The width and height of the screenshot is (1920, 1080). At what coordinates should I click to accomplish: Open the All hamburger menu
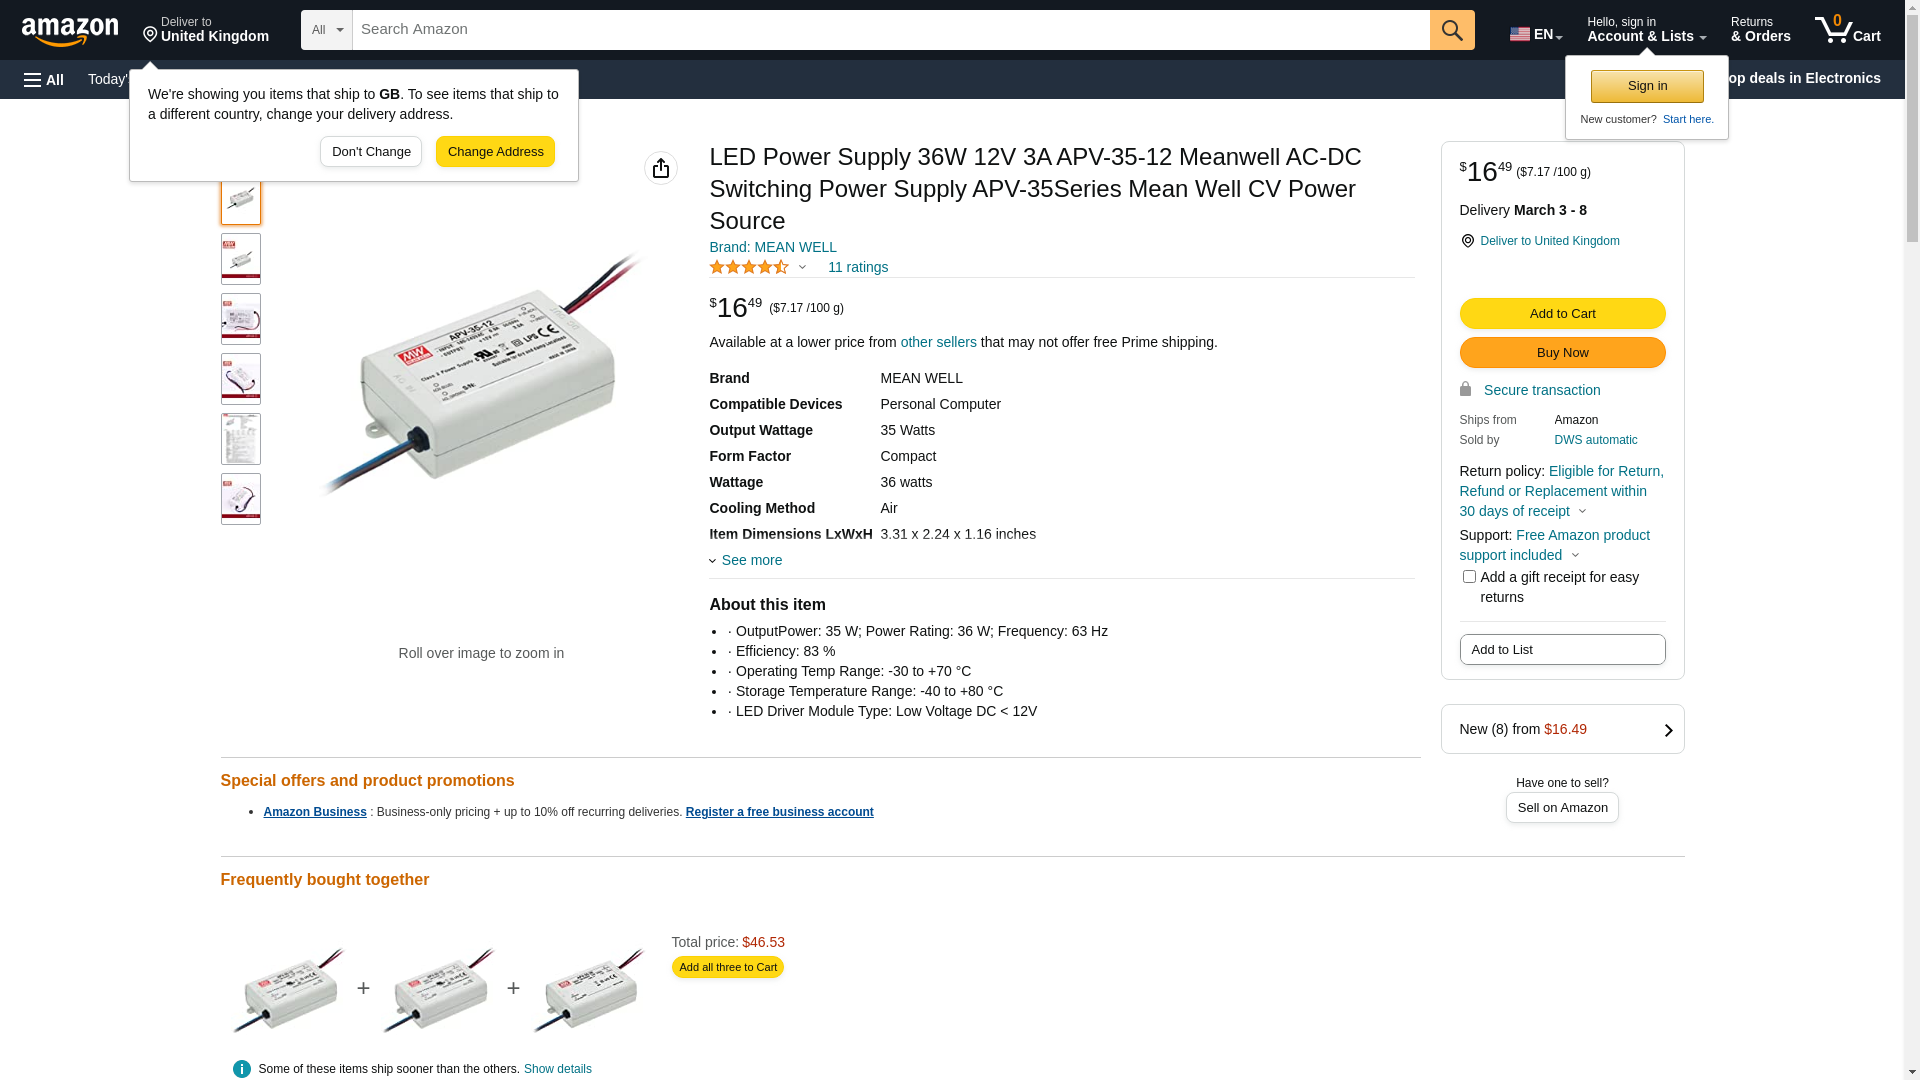coord(44,80)
